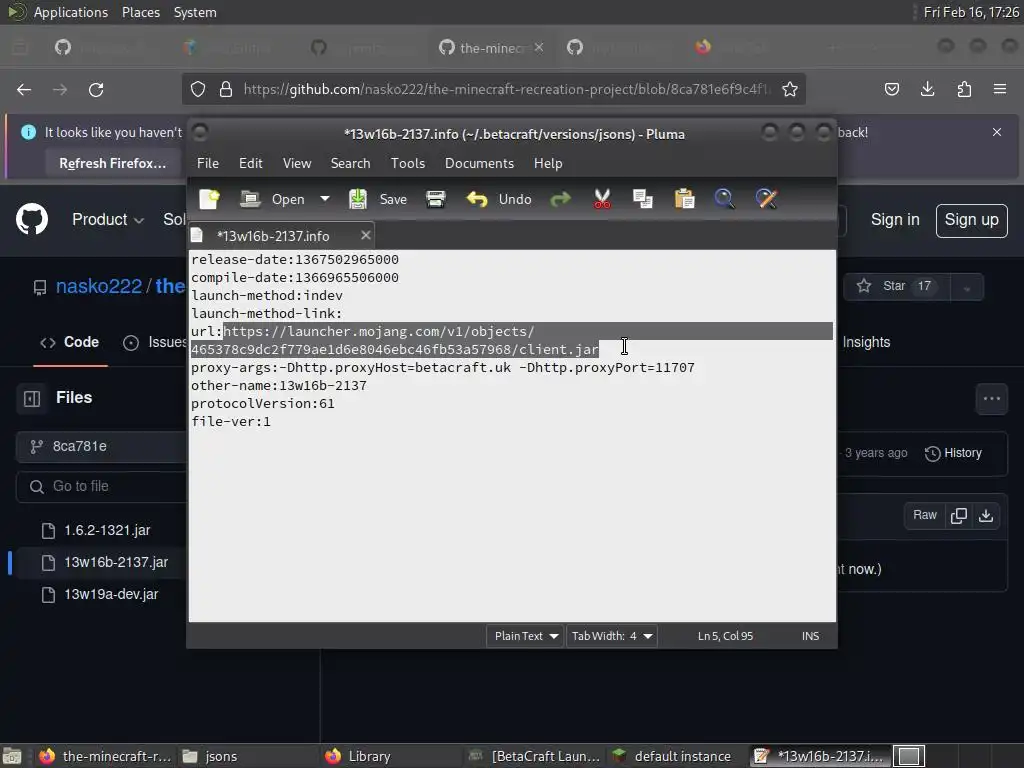Open the Tab Width dropdown

coord(611,636)
